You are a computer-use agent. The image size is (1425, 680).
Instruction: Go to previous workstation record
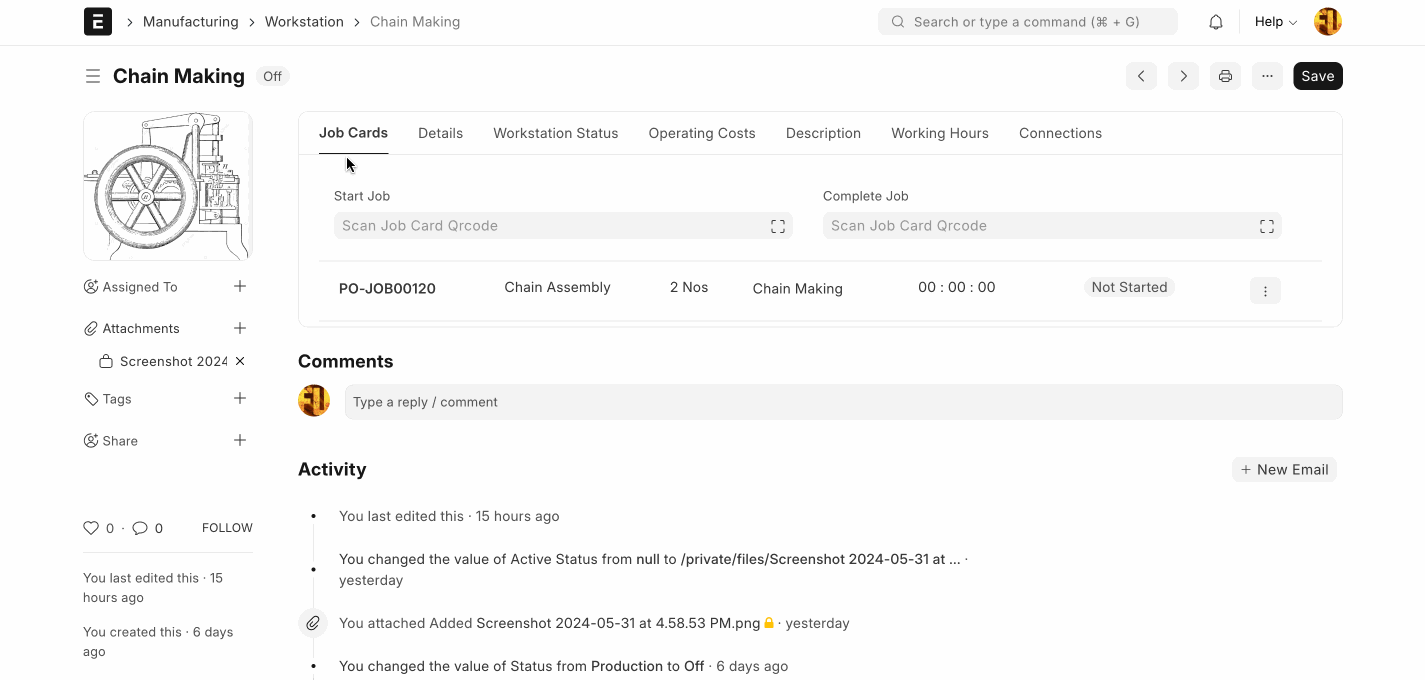(x=1141, y=76)
